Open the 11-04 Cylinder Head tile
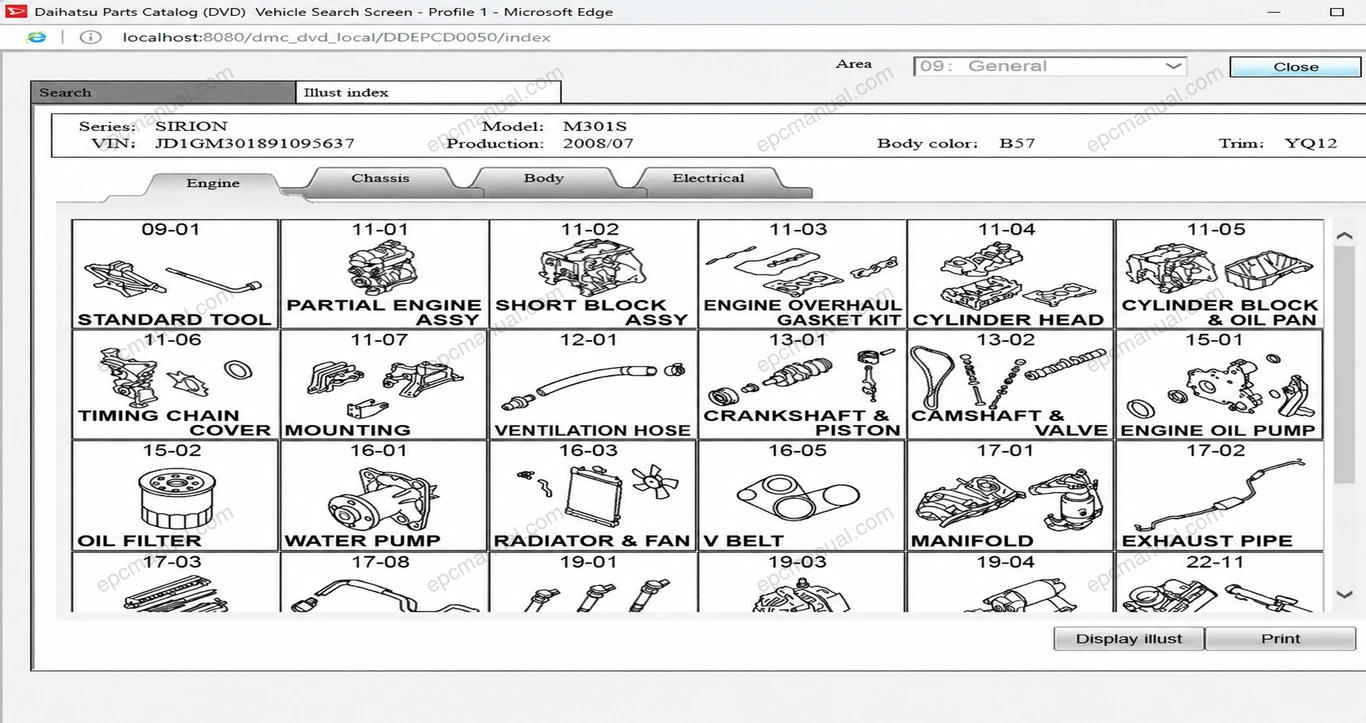Image resolution: width=1366 pixels, height=723 pixels. pyautogui.click(x=1010, y=275)
